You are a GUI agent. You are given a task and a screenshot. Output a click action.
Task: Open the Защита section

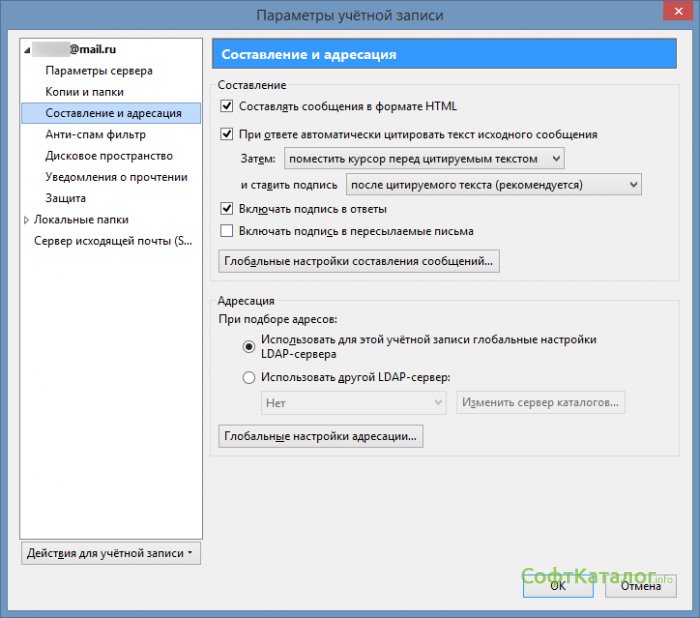click(65, 198)
